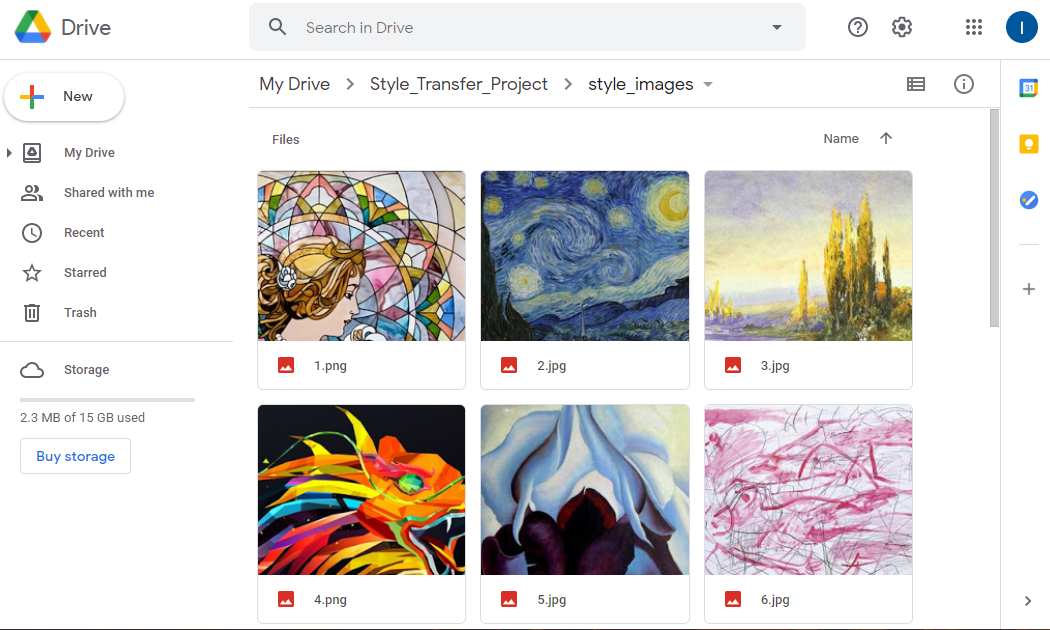Click the Buy storage button
Image resolution: width=1050 pixels, height=630 pixels.
75,456
